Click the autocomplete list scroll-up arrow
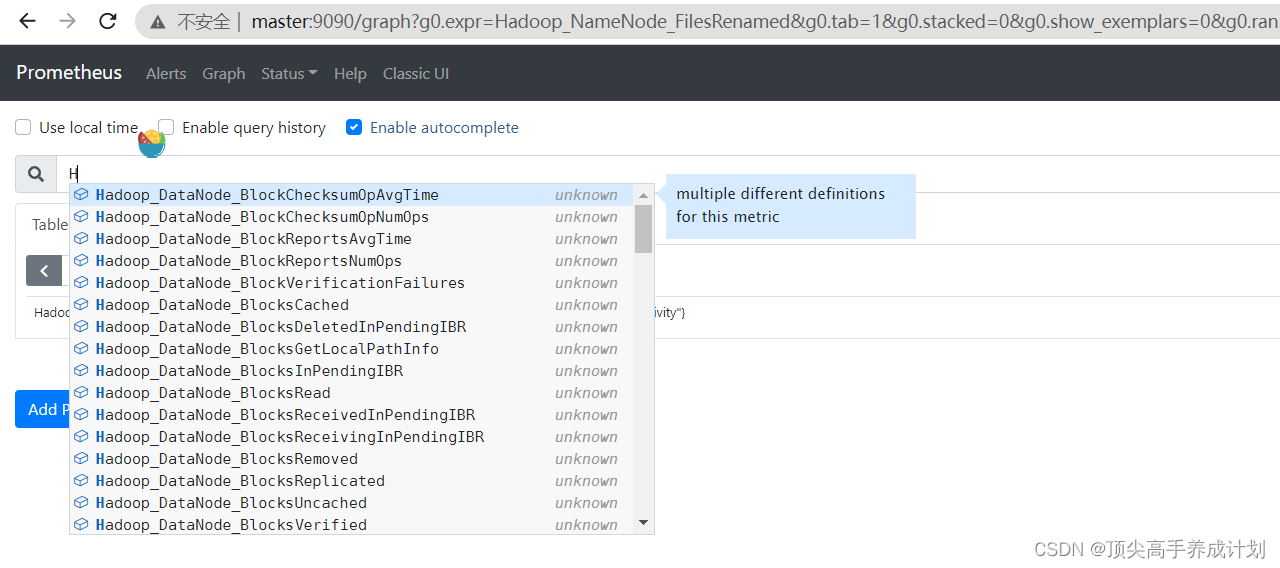Viewport: 1280px width, 568px height. [643, 194]
